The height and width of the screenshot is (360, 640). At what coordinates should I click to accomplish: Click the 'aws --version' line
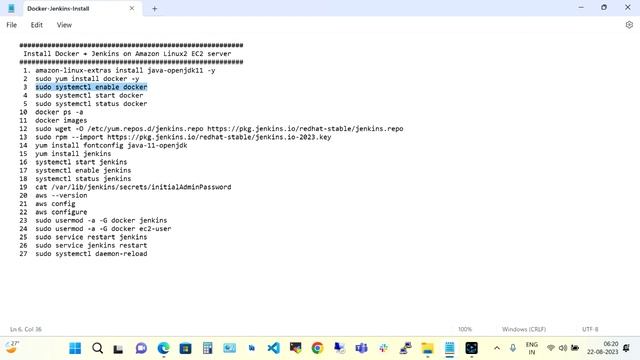pyautogui.click(x=61, y=195)
